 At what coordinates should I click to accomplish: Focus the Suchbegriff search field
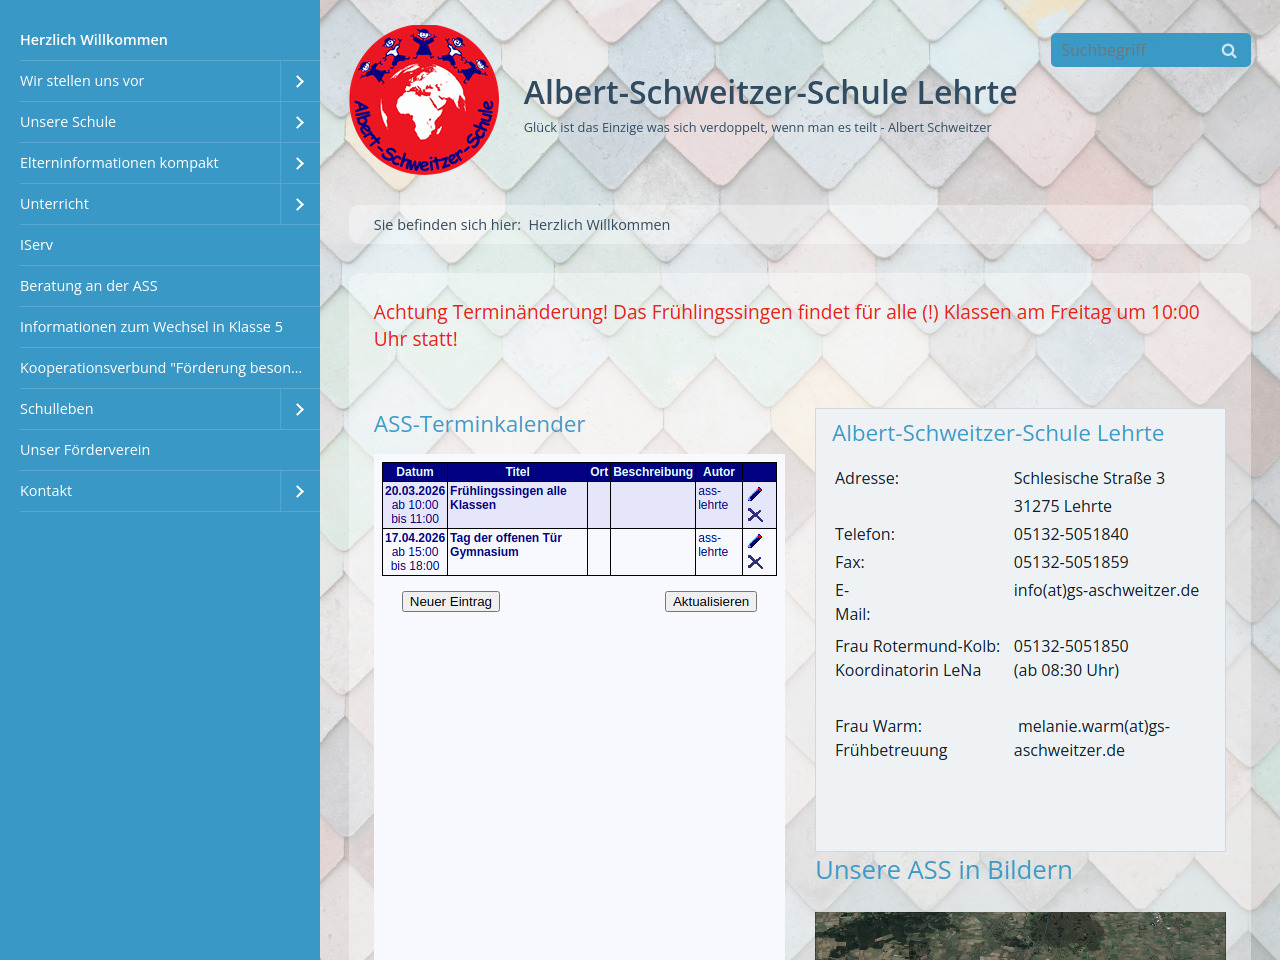click(1130, 50)
